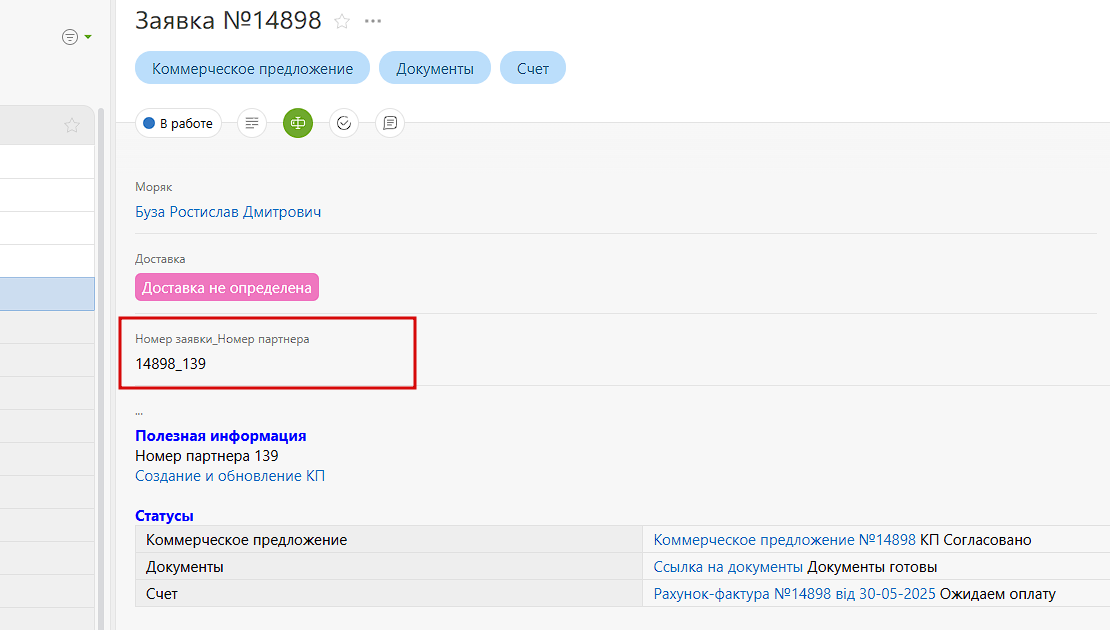Select the 14898_139 value
1110x630 pixels.
click(171, 364)
